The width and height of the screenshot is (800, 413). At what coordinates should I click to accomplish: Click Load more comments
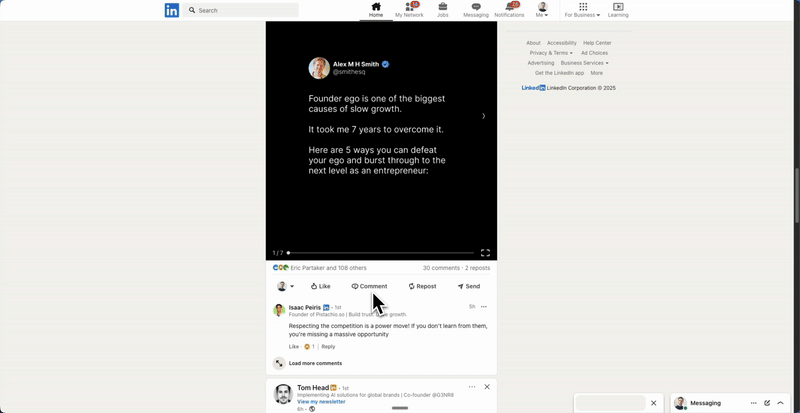click(x=315, y=363)
